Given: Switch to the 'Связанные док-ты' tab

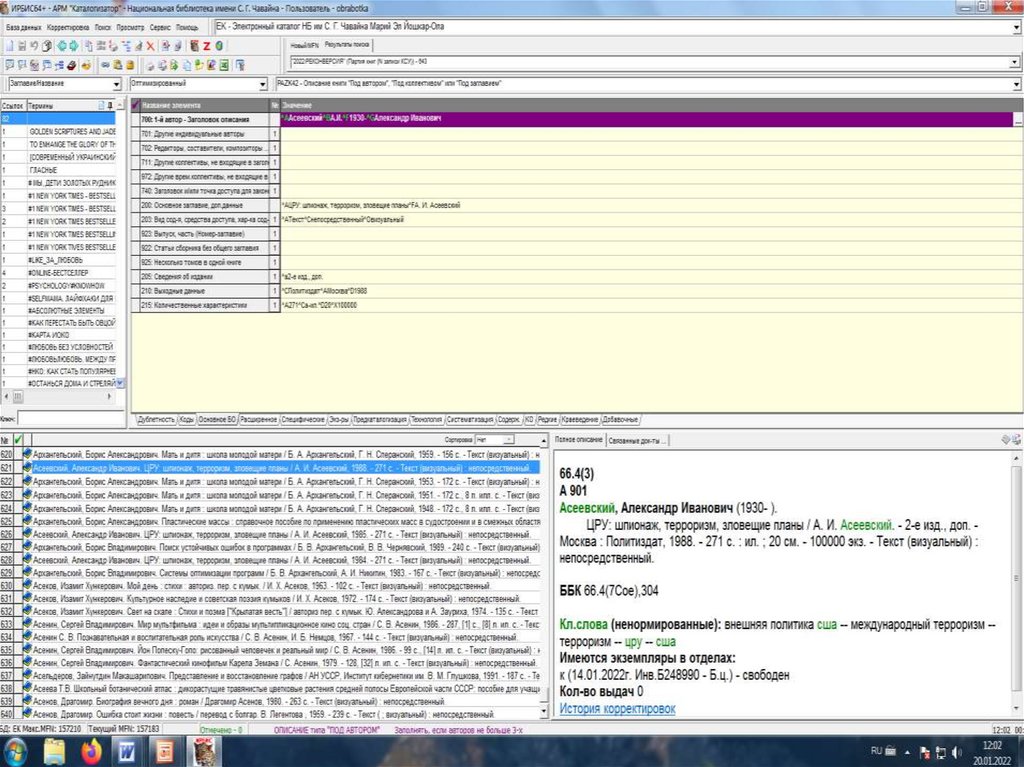Looking at the screenshot, I should click(637, 440).
